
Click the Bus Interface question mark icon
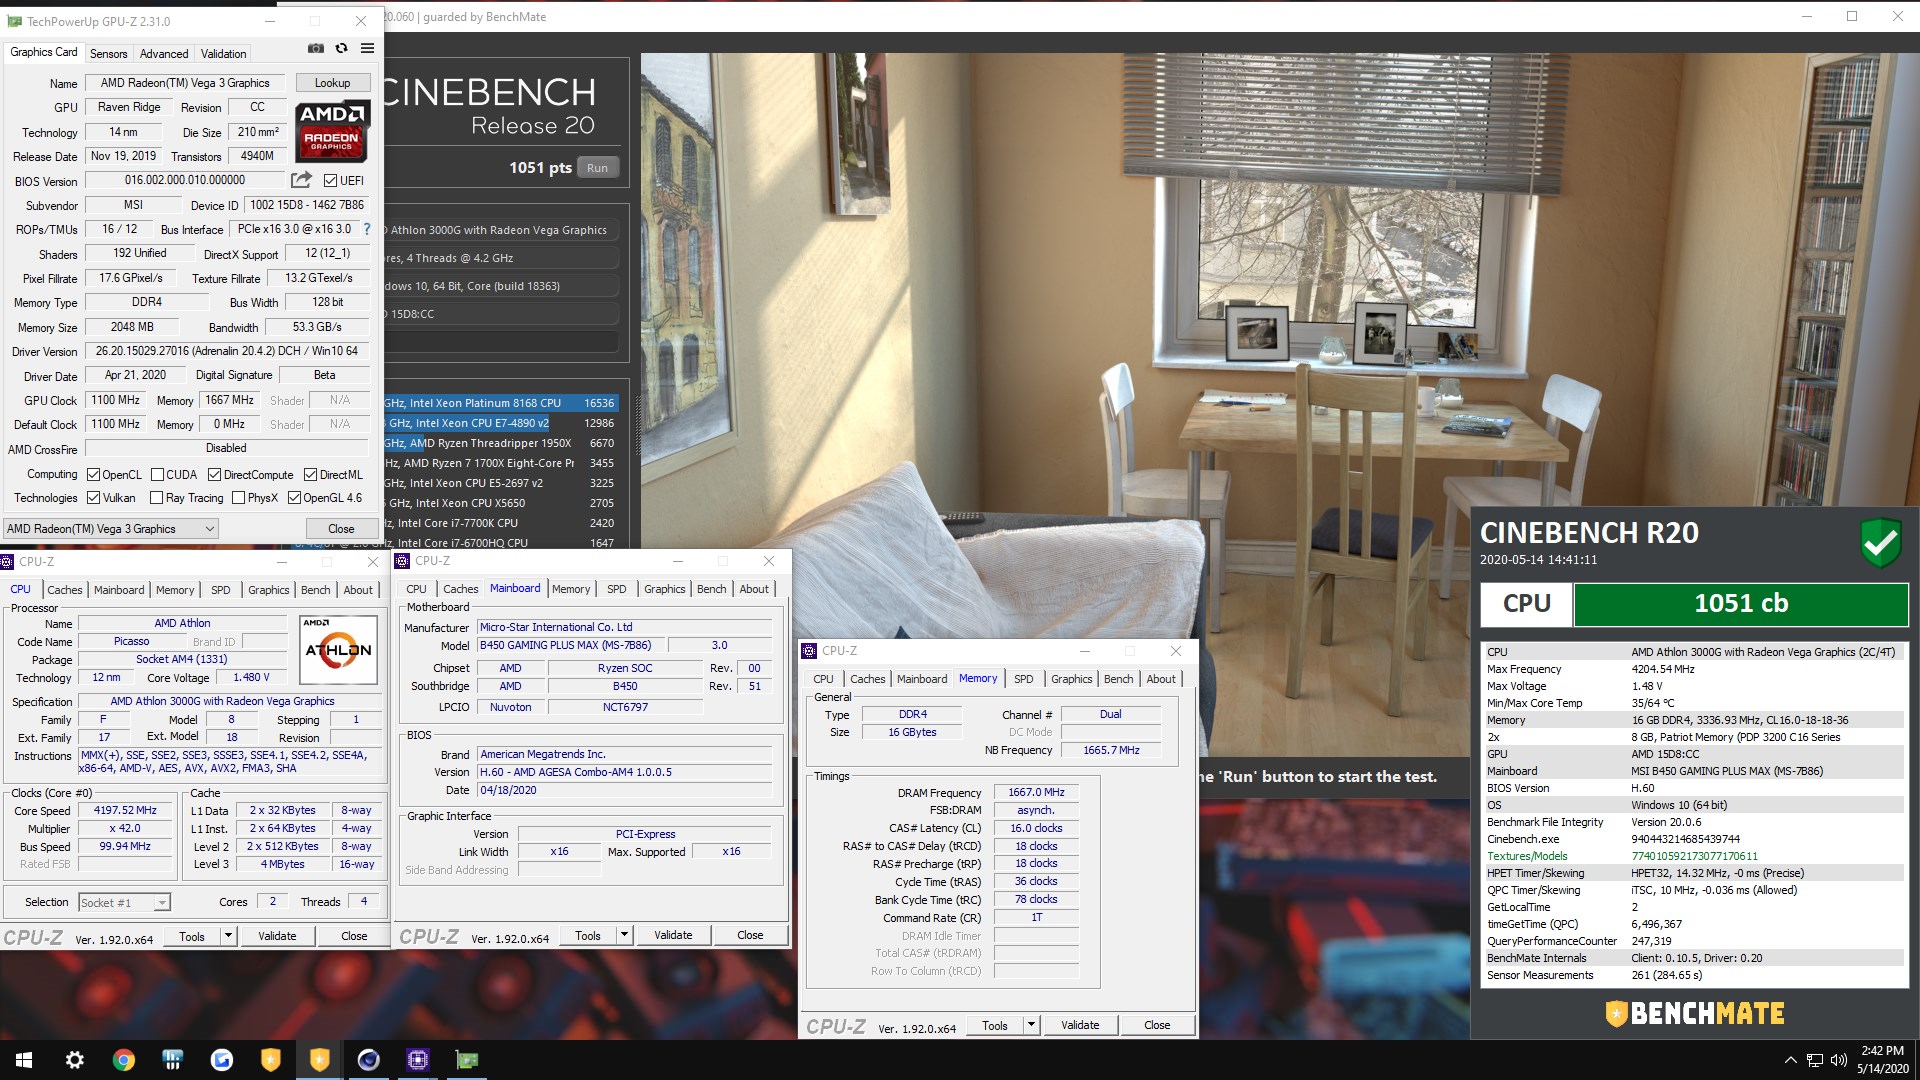(367, 229)
